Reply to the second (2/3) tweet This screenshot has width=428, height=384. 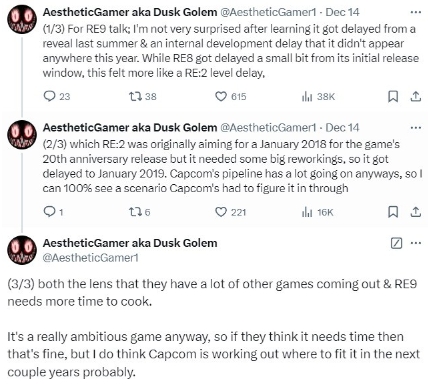point(53,212)
